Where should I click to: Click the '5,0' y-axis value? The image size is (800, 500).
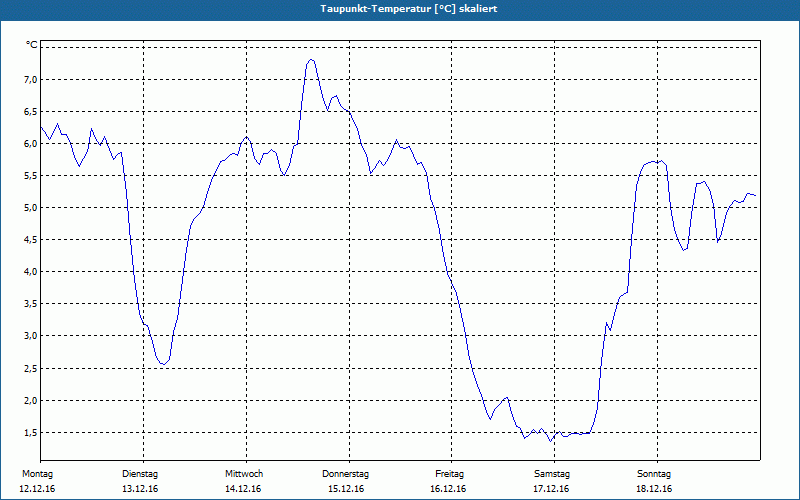click(x=31, y=208)
